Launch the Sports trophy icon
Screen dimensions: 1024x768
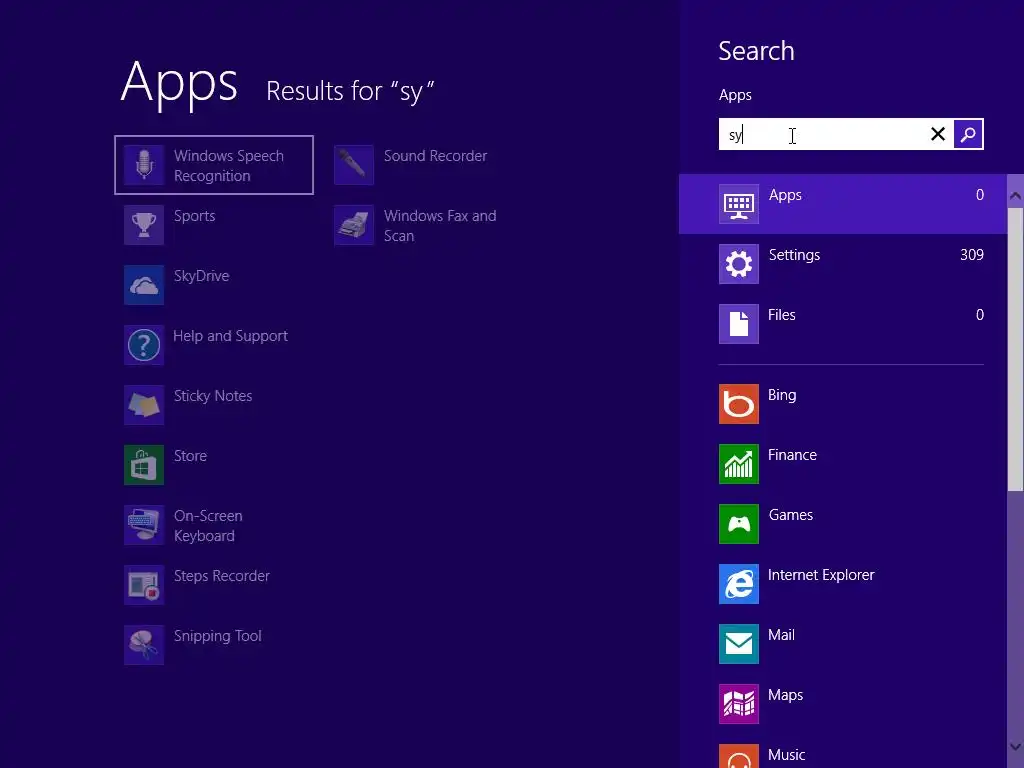point(144,225)
